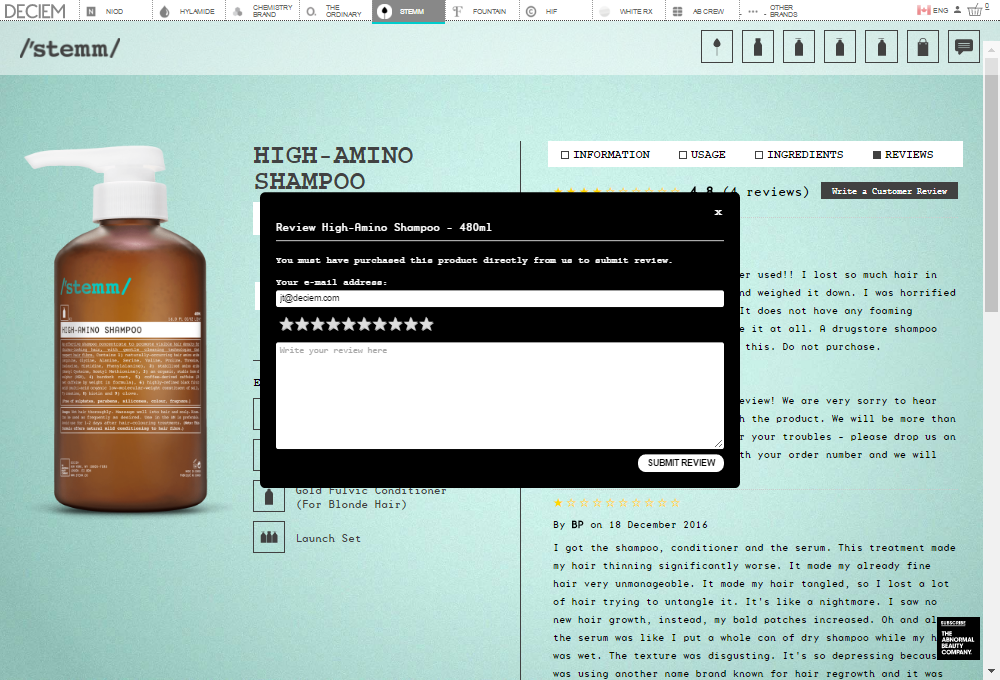The width and height of the screenshot is (1000, 680).
Task: Open the HIF brand in the top bar
Action: pyautogui.click(x=555, y=11)
